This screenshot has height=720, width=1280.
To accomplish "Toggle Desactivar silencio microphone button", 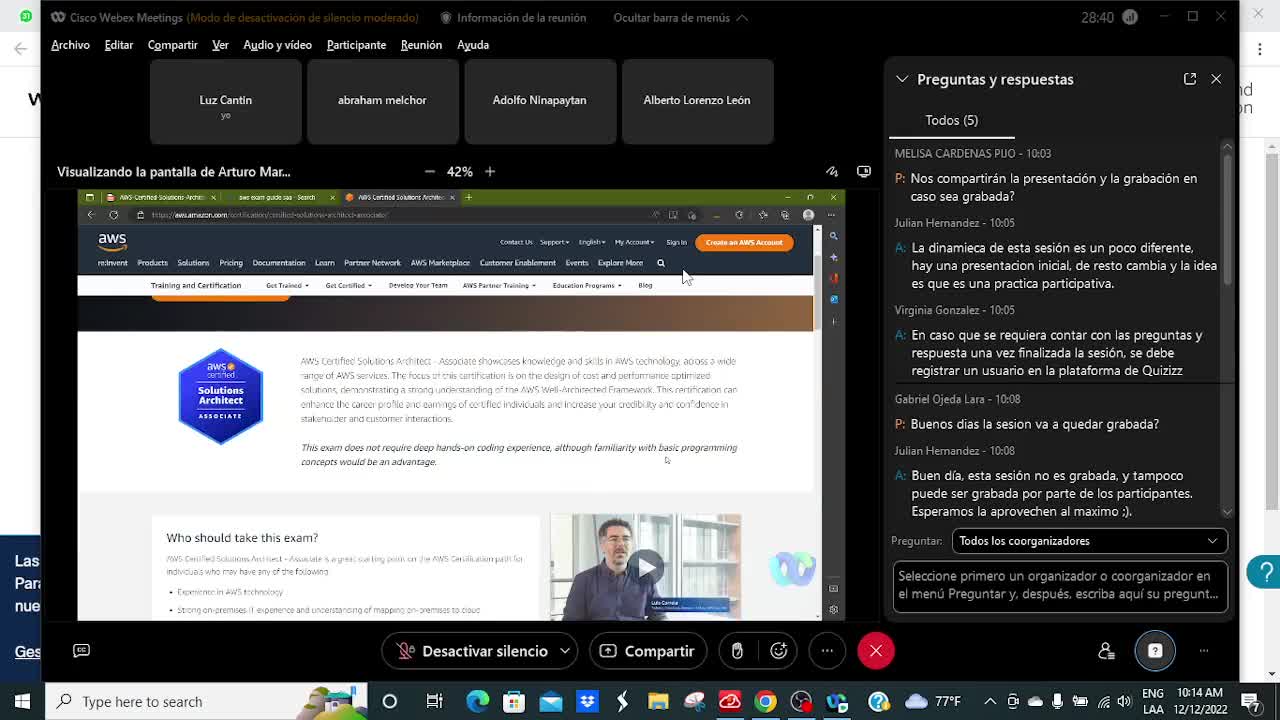I will pos(472,651).
